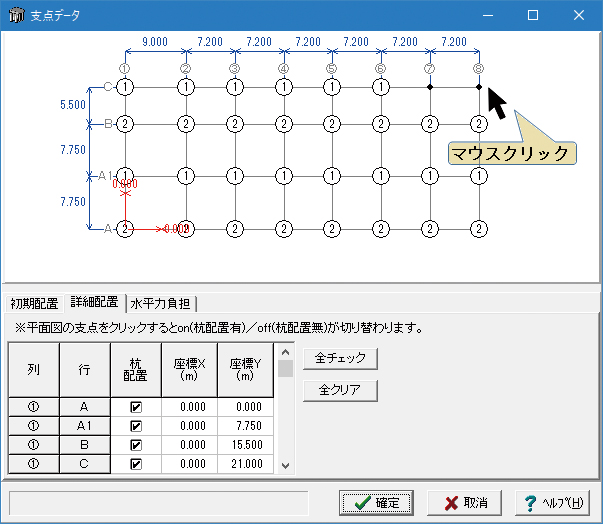Screen dimensions: 603x524
Task: Click off-state support at column 8 row C
Action: pyautogui.click(x=479, y=87)
